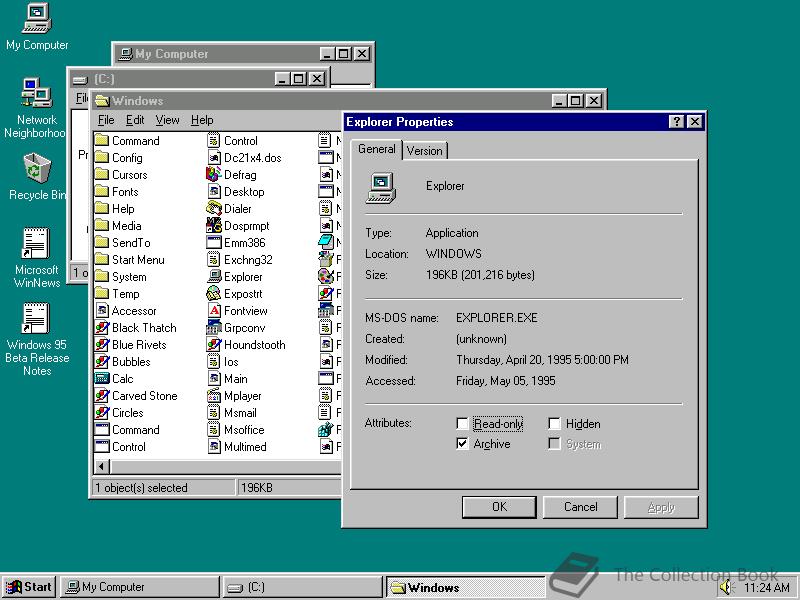Switch to the Version tab

424,151
